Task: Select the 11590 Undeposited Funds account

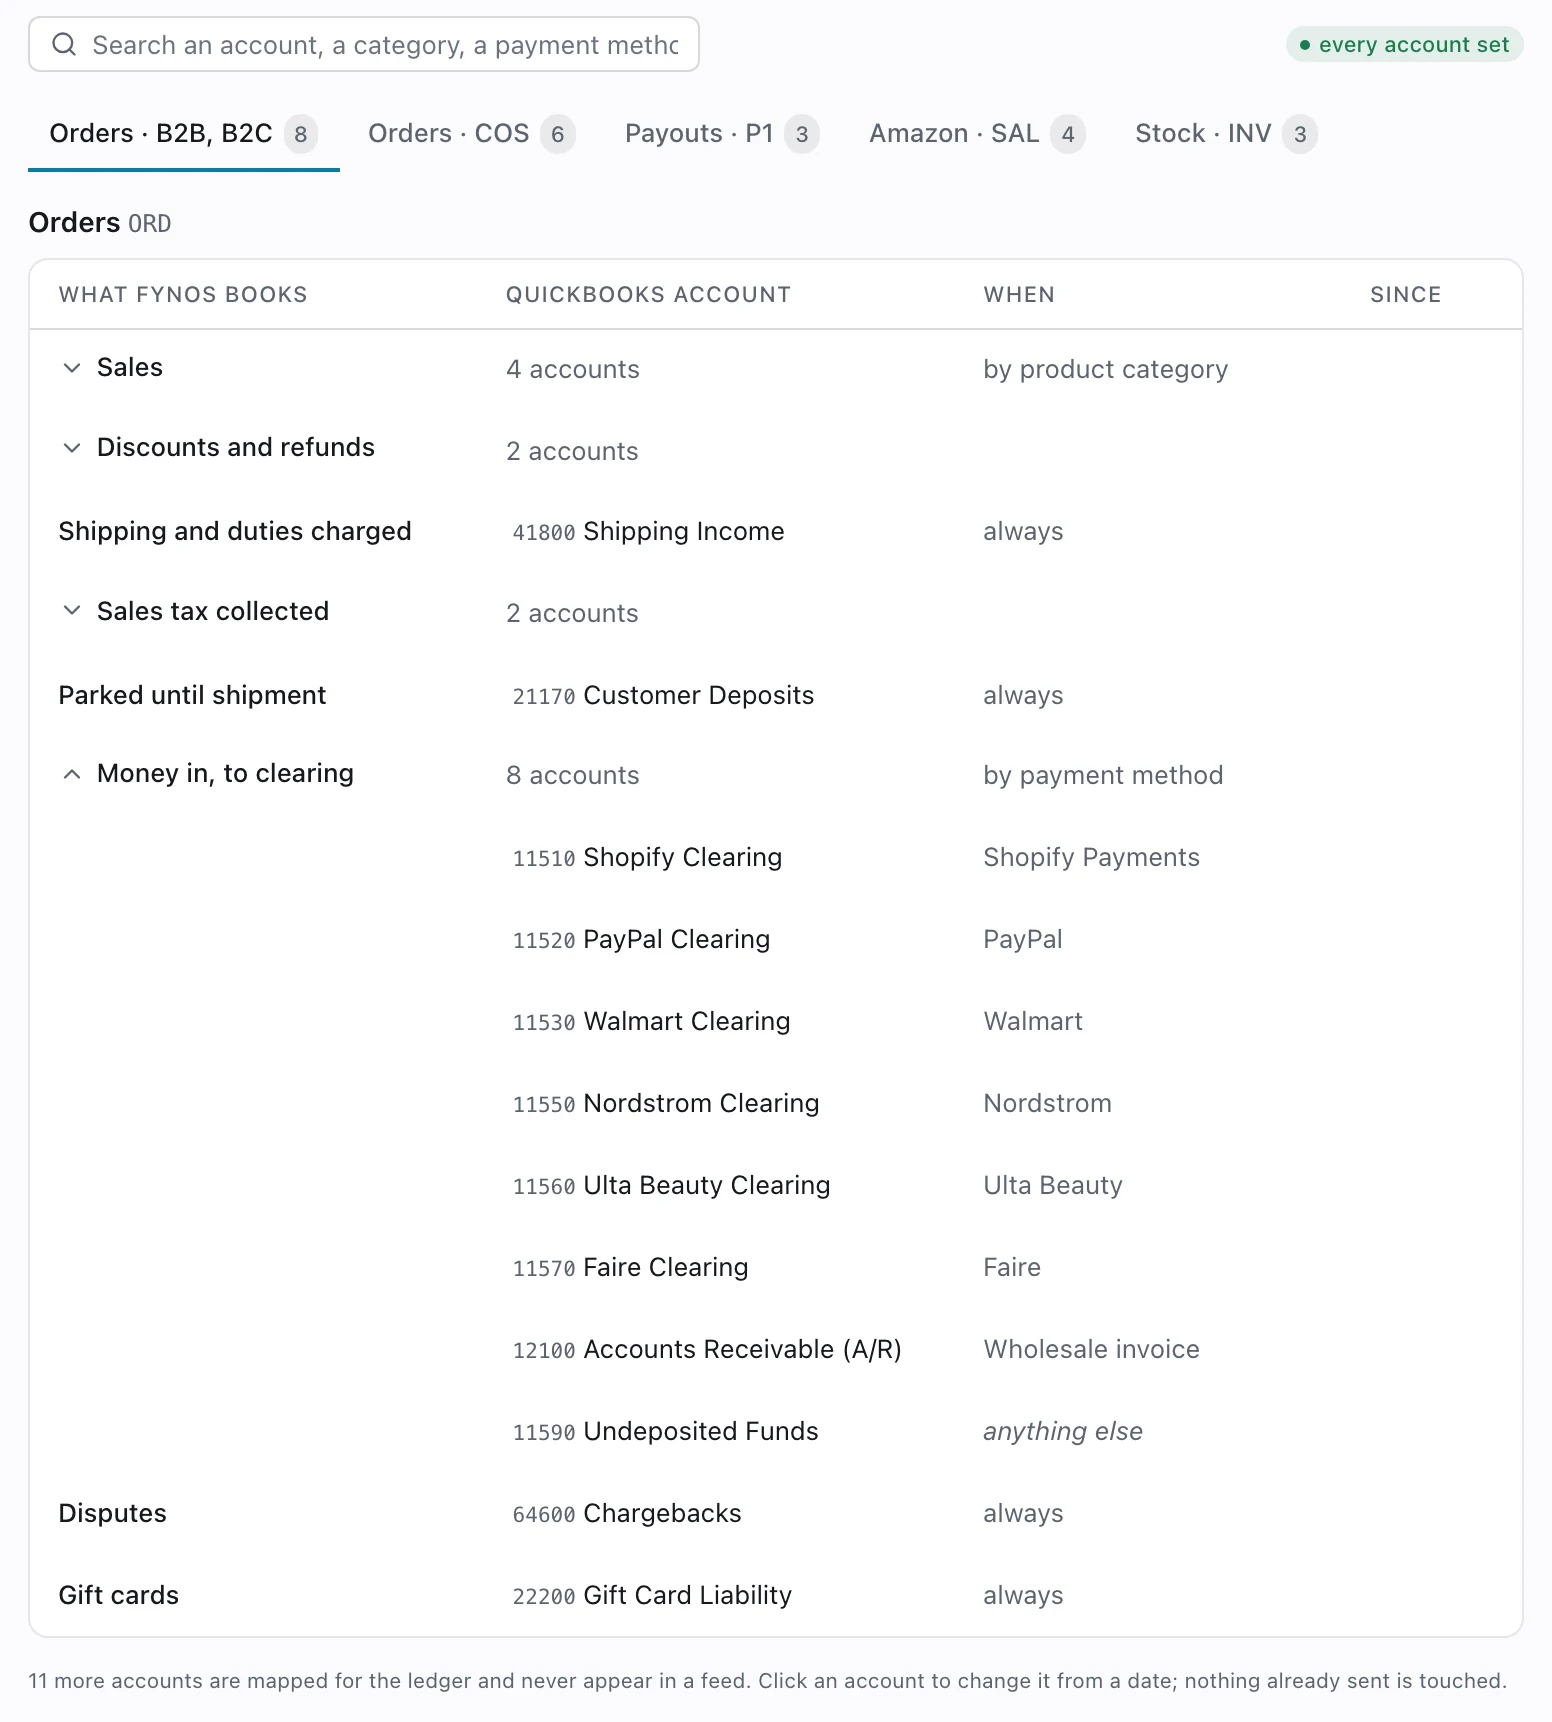Action: [x=665, y=1431]
